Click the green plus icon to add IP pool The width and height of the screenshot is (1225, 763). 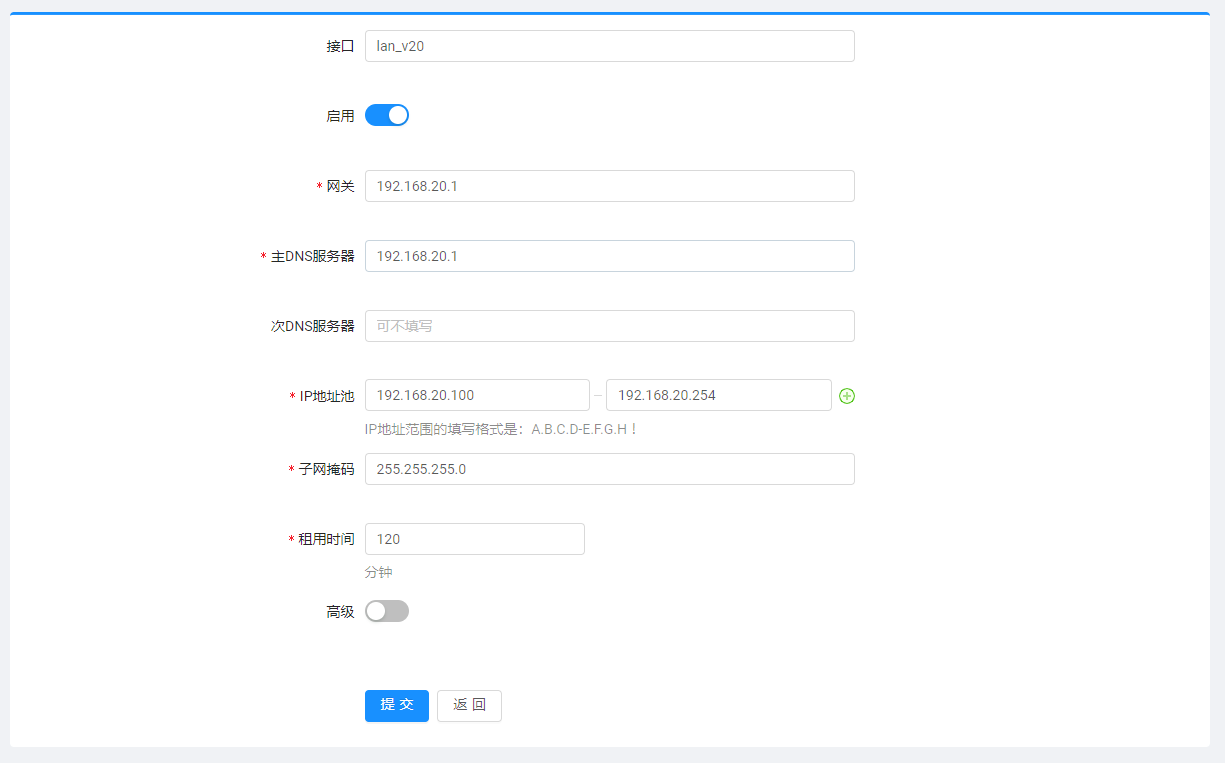click(x=847, y=396)
